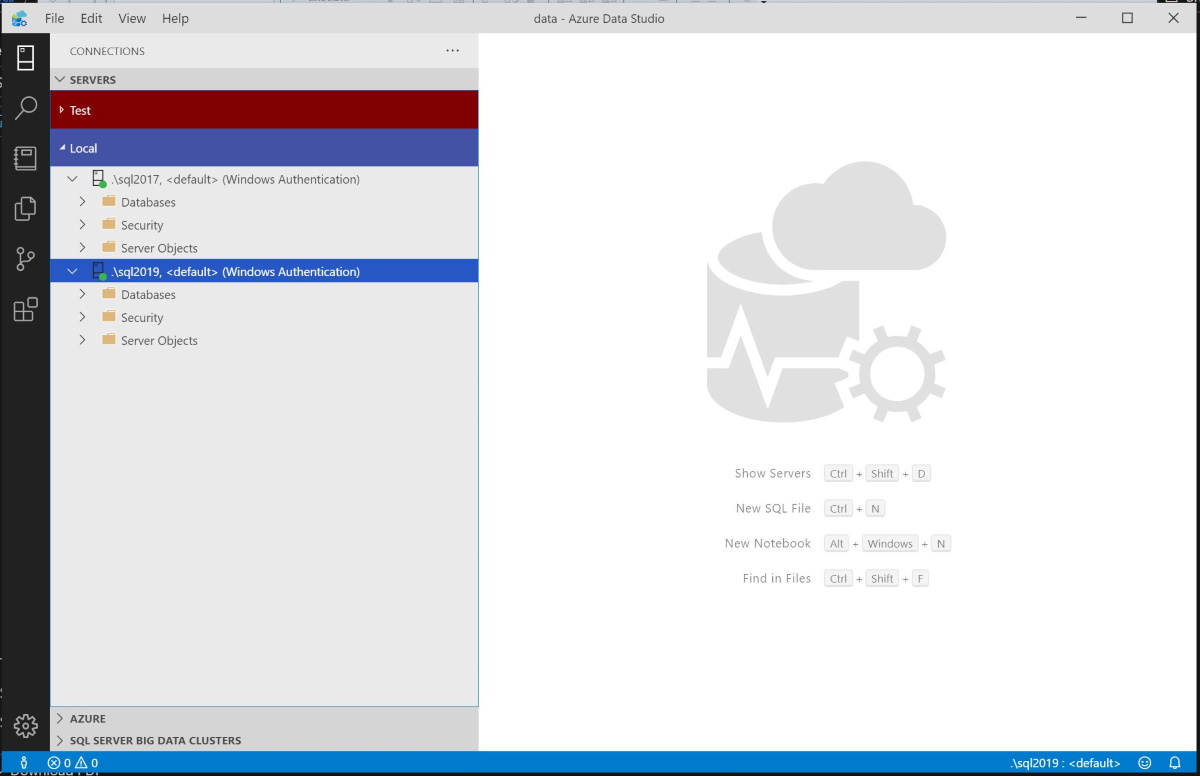The height and width of the screenshot is (776, 1200).
Task: Expand Security under .\sql2017
Action: tap(83, 225)
